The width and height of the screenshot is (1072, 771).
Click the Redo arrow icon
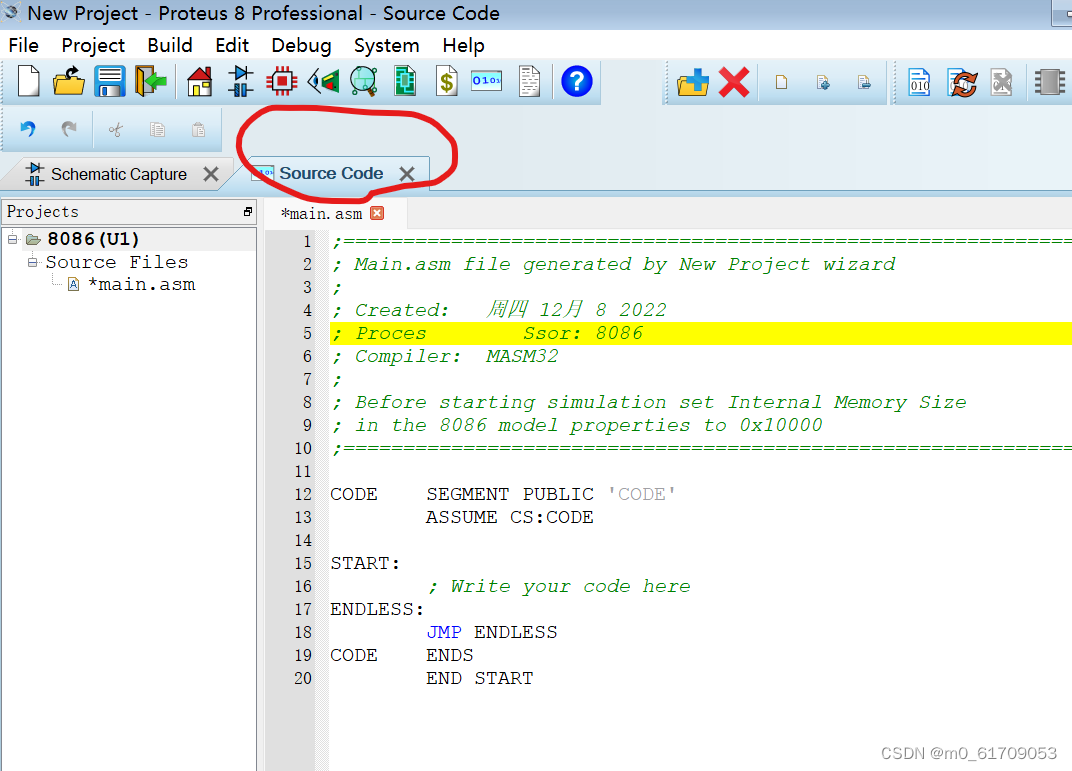point(69,129)
